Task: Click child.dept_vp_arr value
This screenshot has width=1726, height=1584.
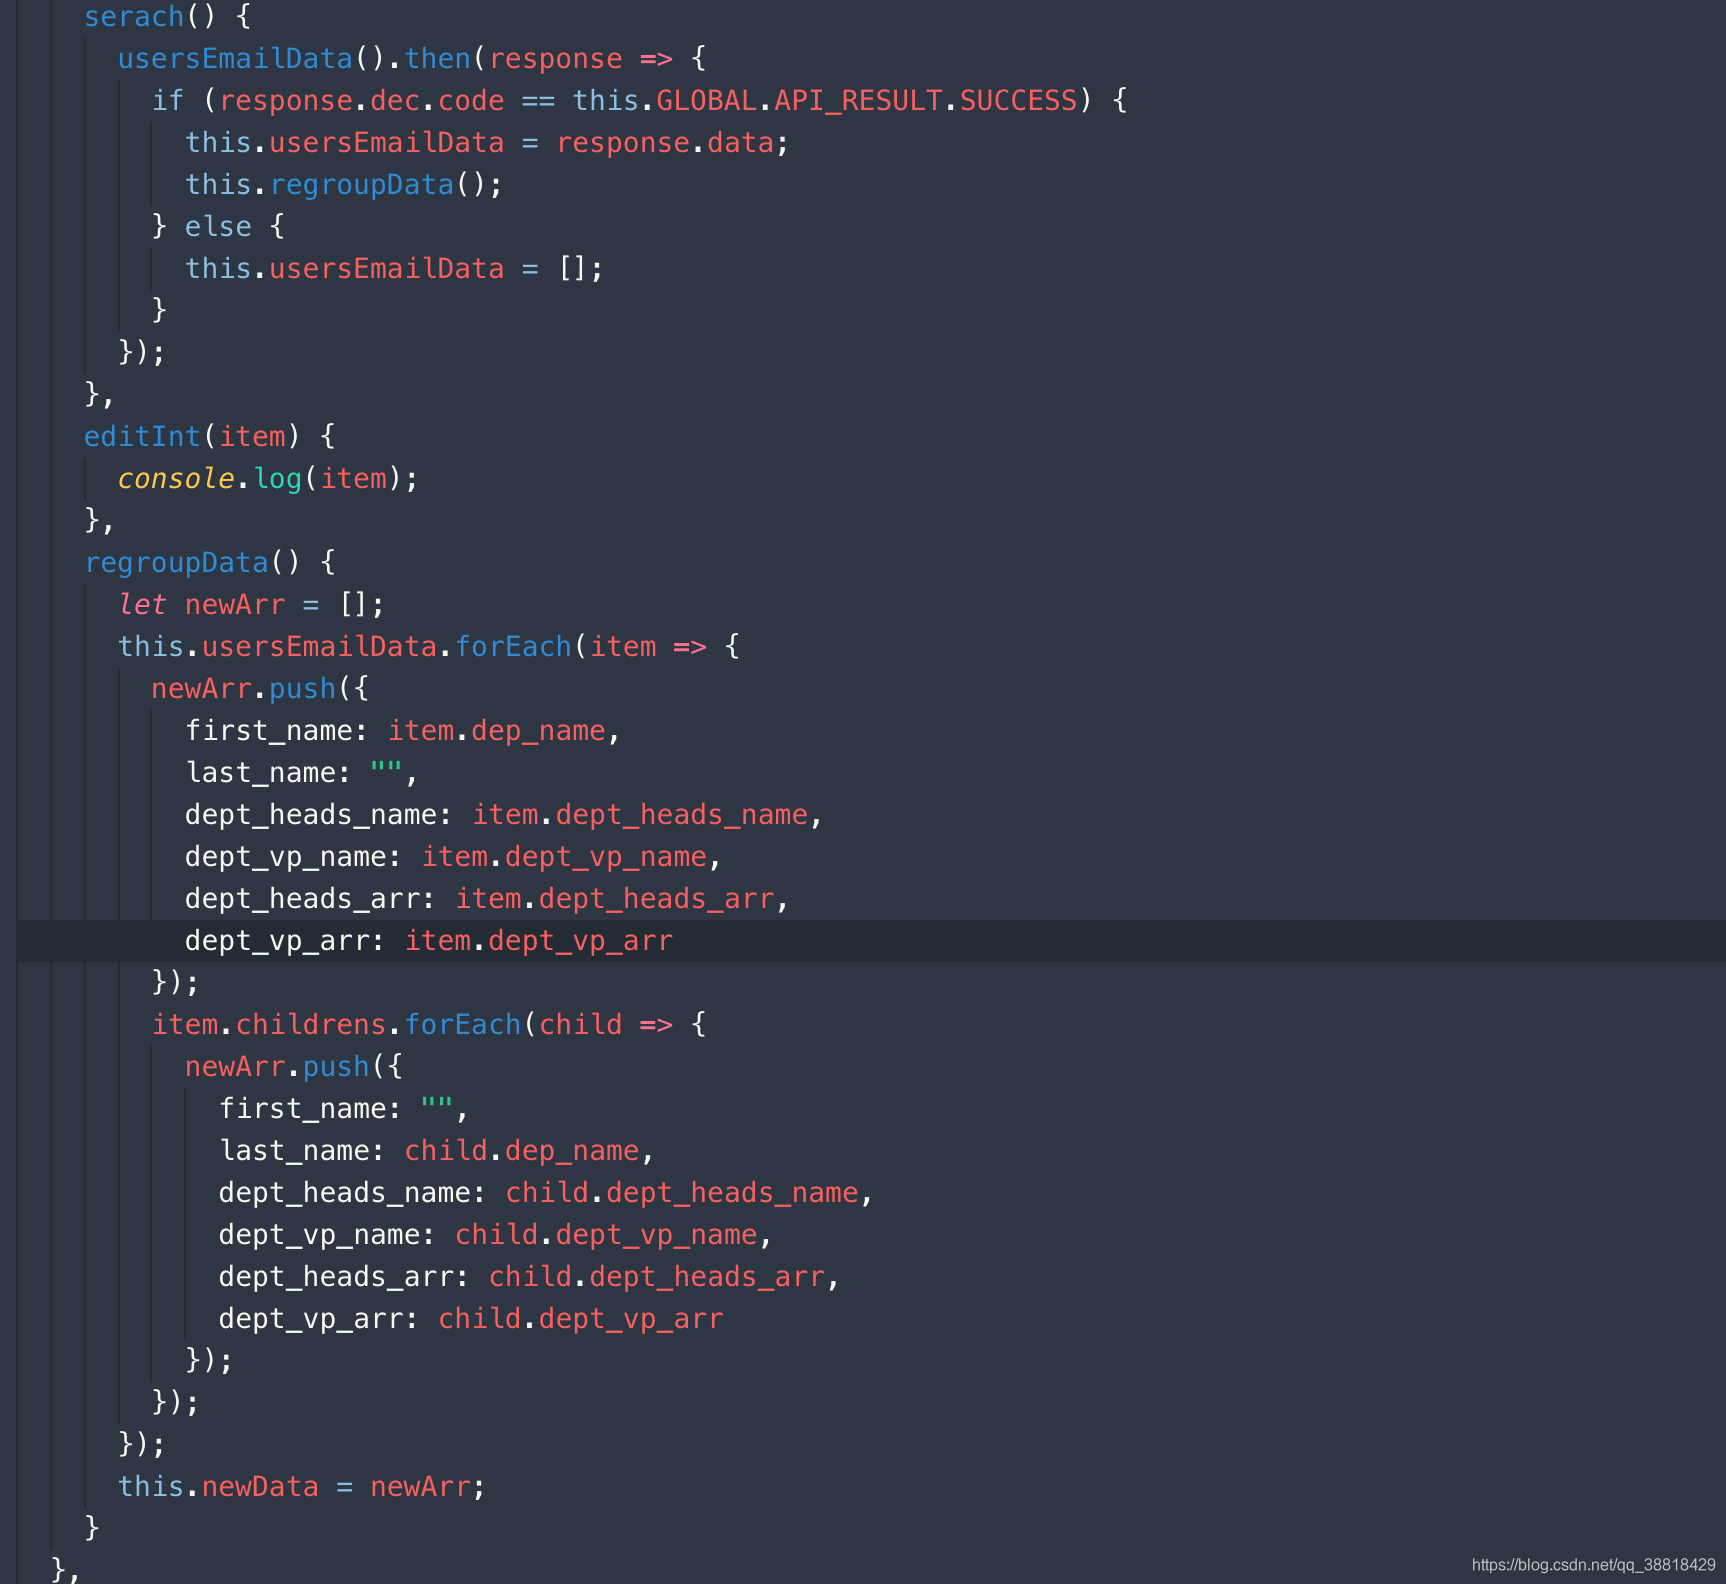Action: tap(580, 1318)
